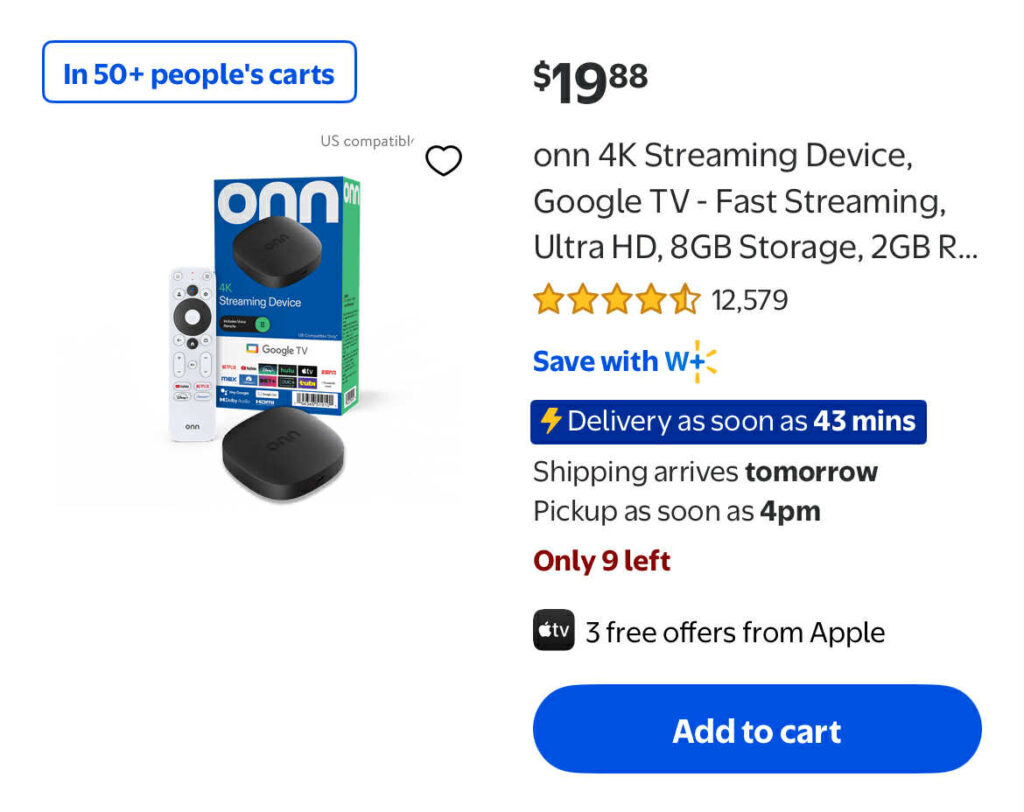The image size is (1024, 812).
Task: Click the Only 9 left stock notice
Action: point(602,561)
